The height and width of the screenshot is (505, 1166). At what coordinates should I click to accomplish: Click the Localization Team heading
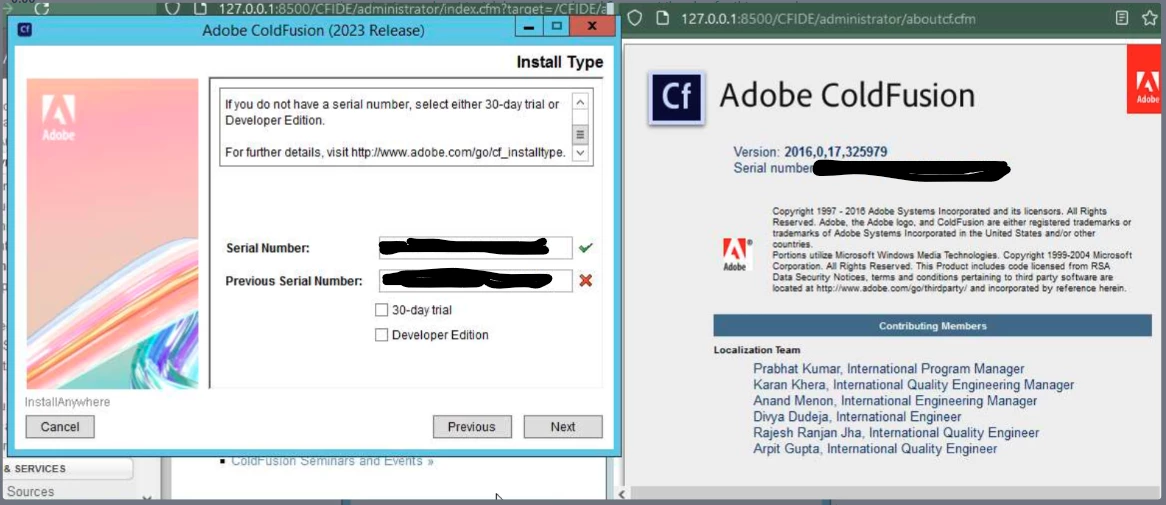pyautogui.click(x=757, y=350)
